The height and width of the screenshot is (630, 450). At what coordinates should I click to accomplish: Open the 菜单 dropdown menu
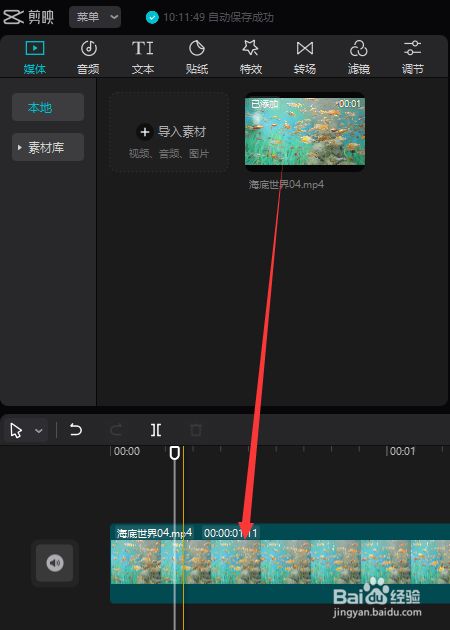pyautogui.click(x=95, y=17)
